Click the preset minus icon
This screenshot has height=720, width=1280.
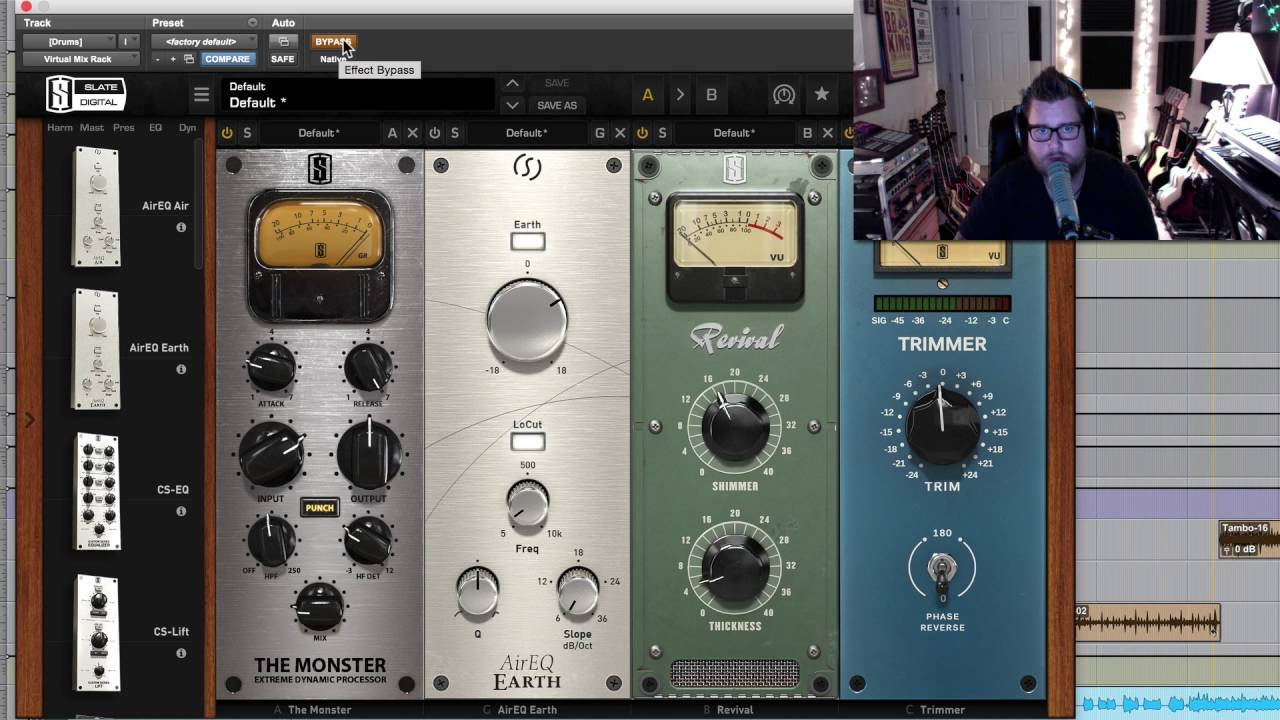(158, 59)
